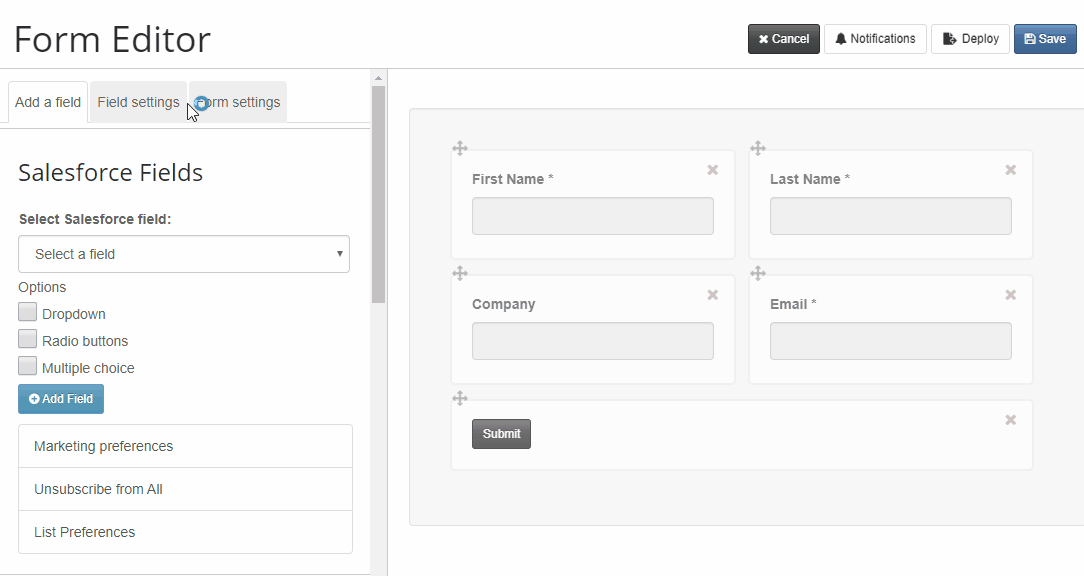Click the move handle above the Last Name field
This screenshot has height=576, width=1084.
pyautogui.click(x=758, y=148)
